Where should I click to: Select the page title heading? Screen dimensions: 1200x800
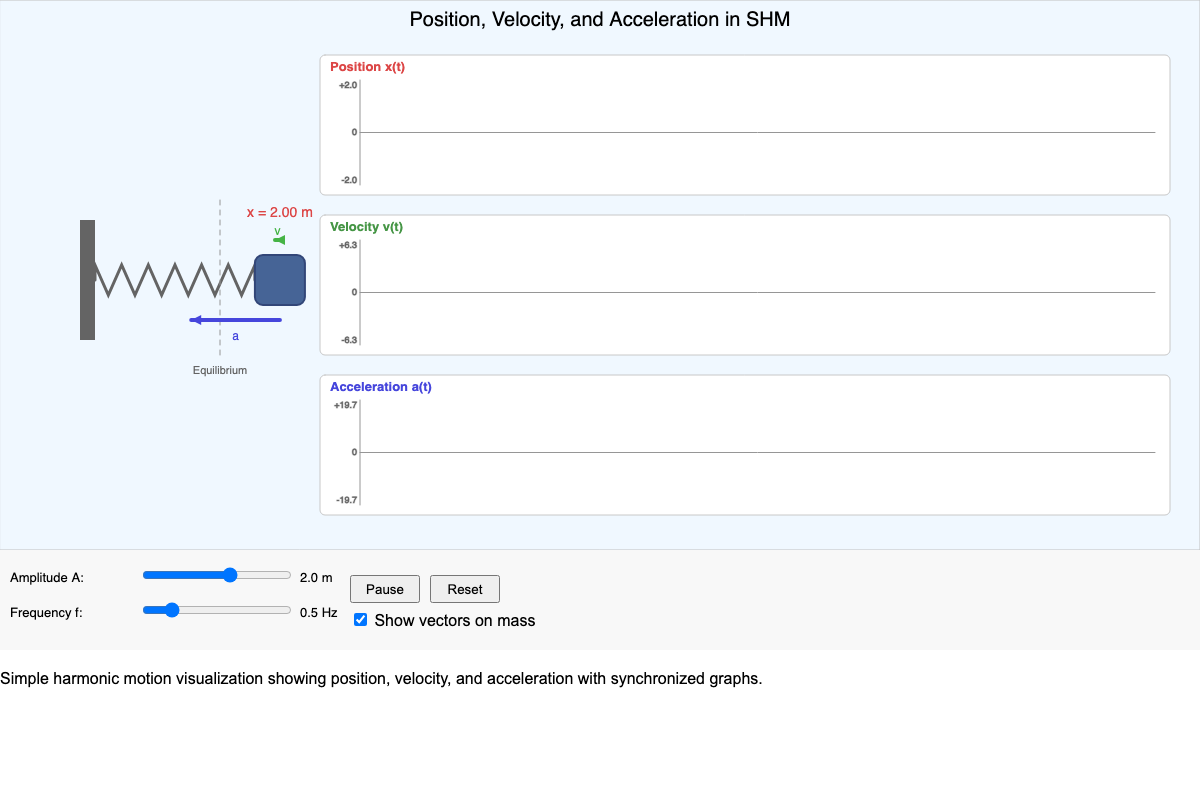[x=600, y=19]
